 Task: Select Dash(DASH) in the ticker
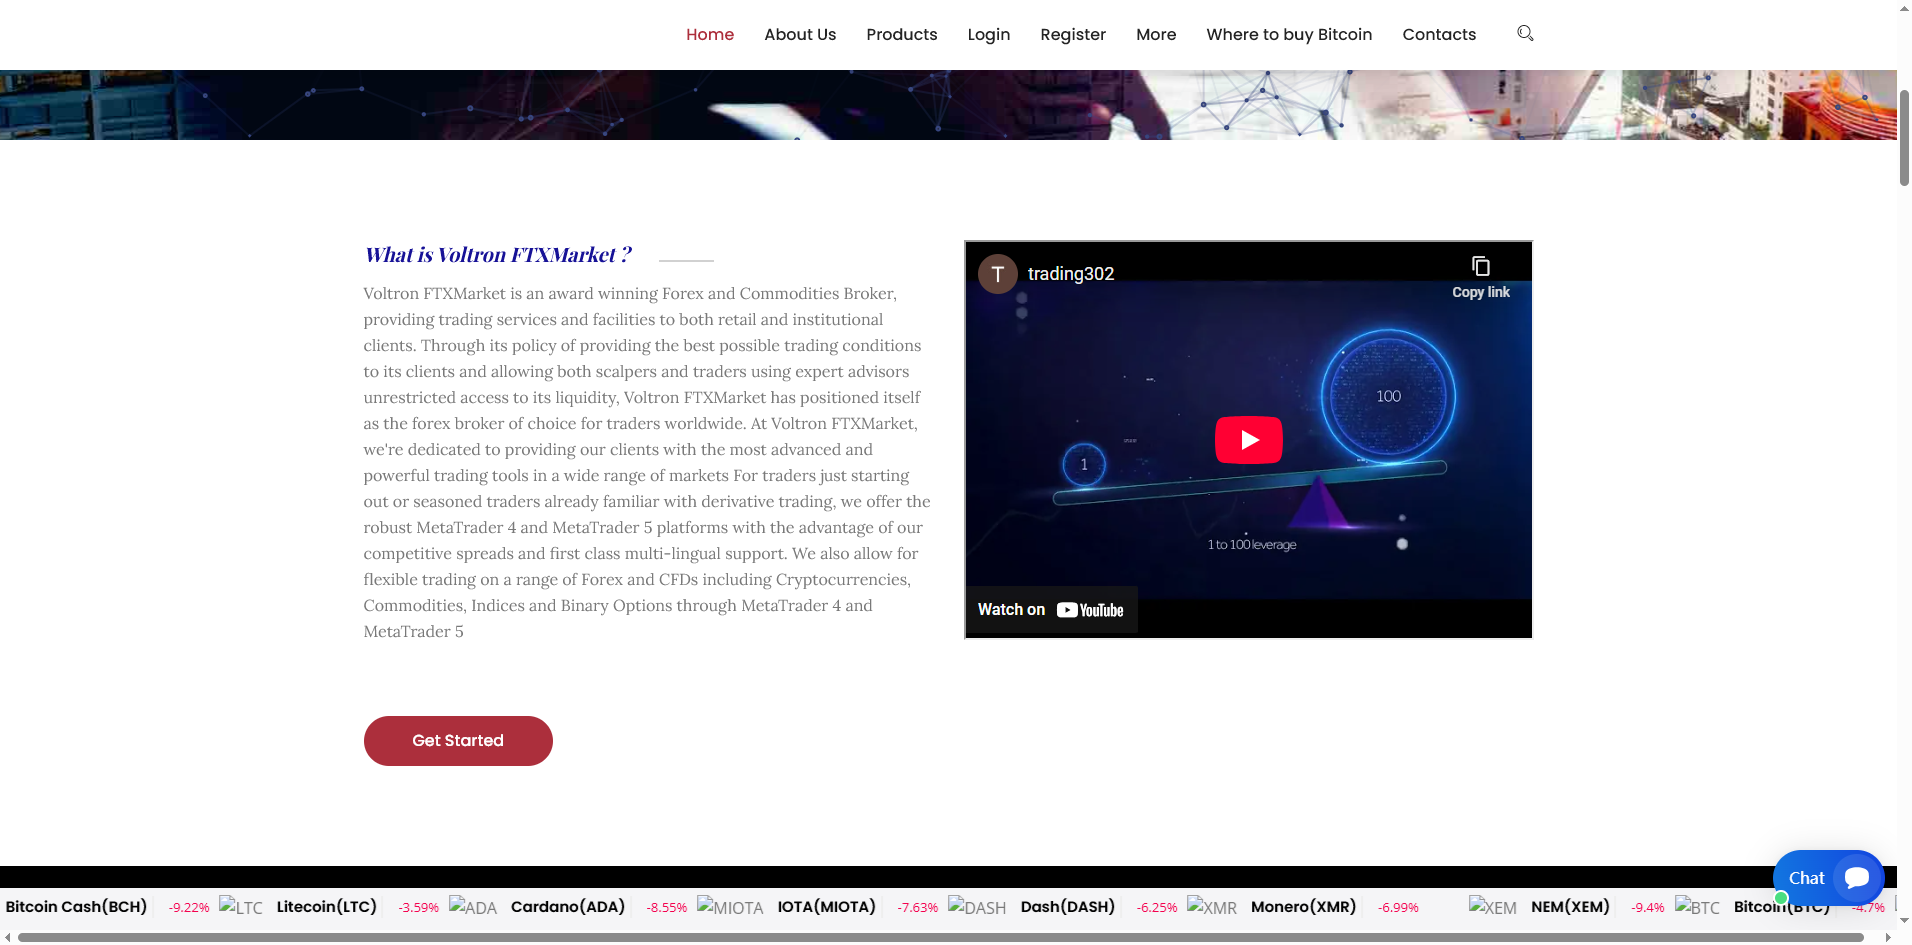click(x=1068, y=907)
